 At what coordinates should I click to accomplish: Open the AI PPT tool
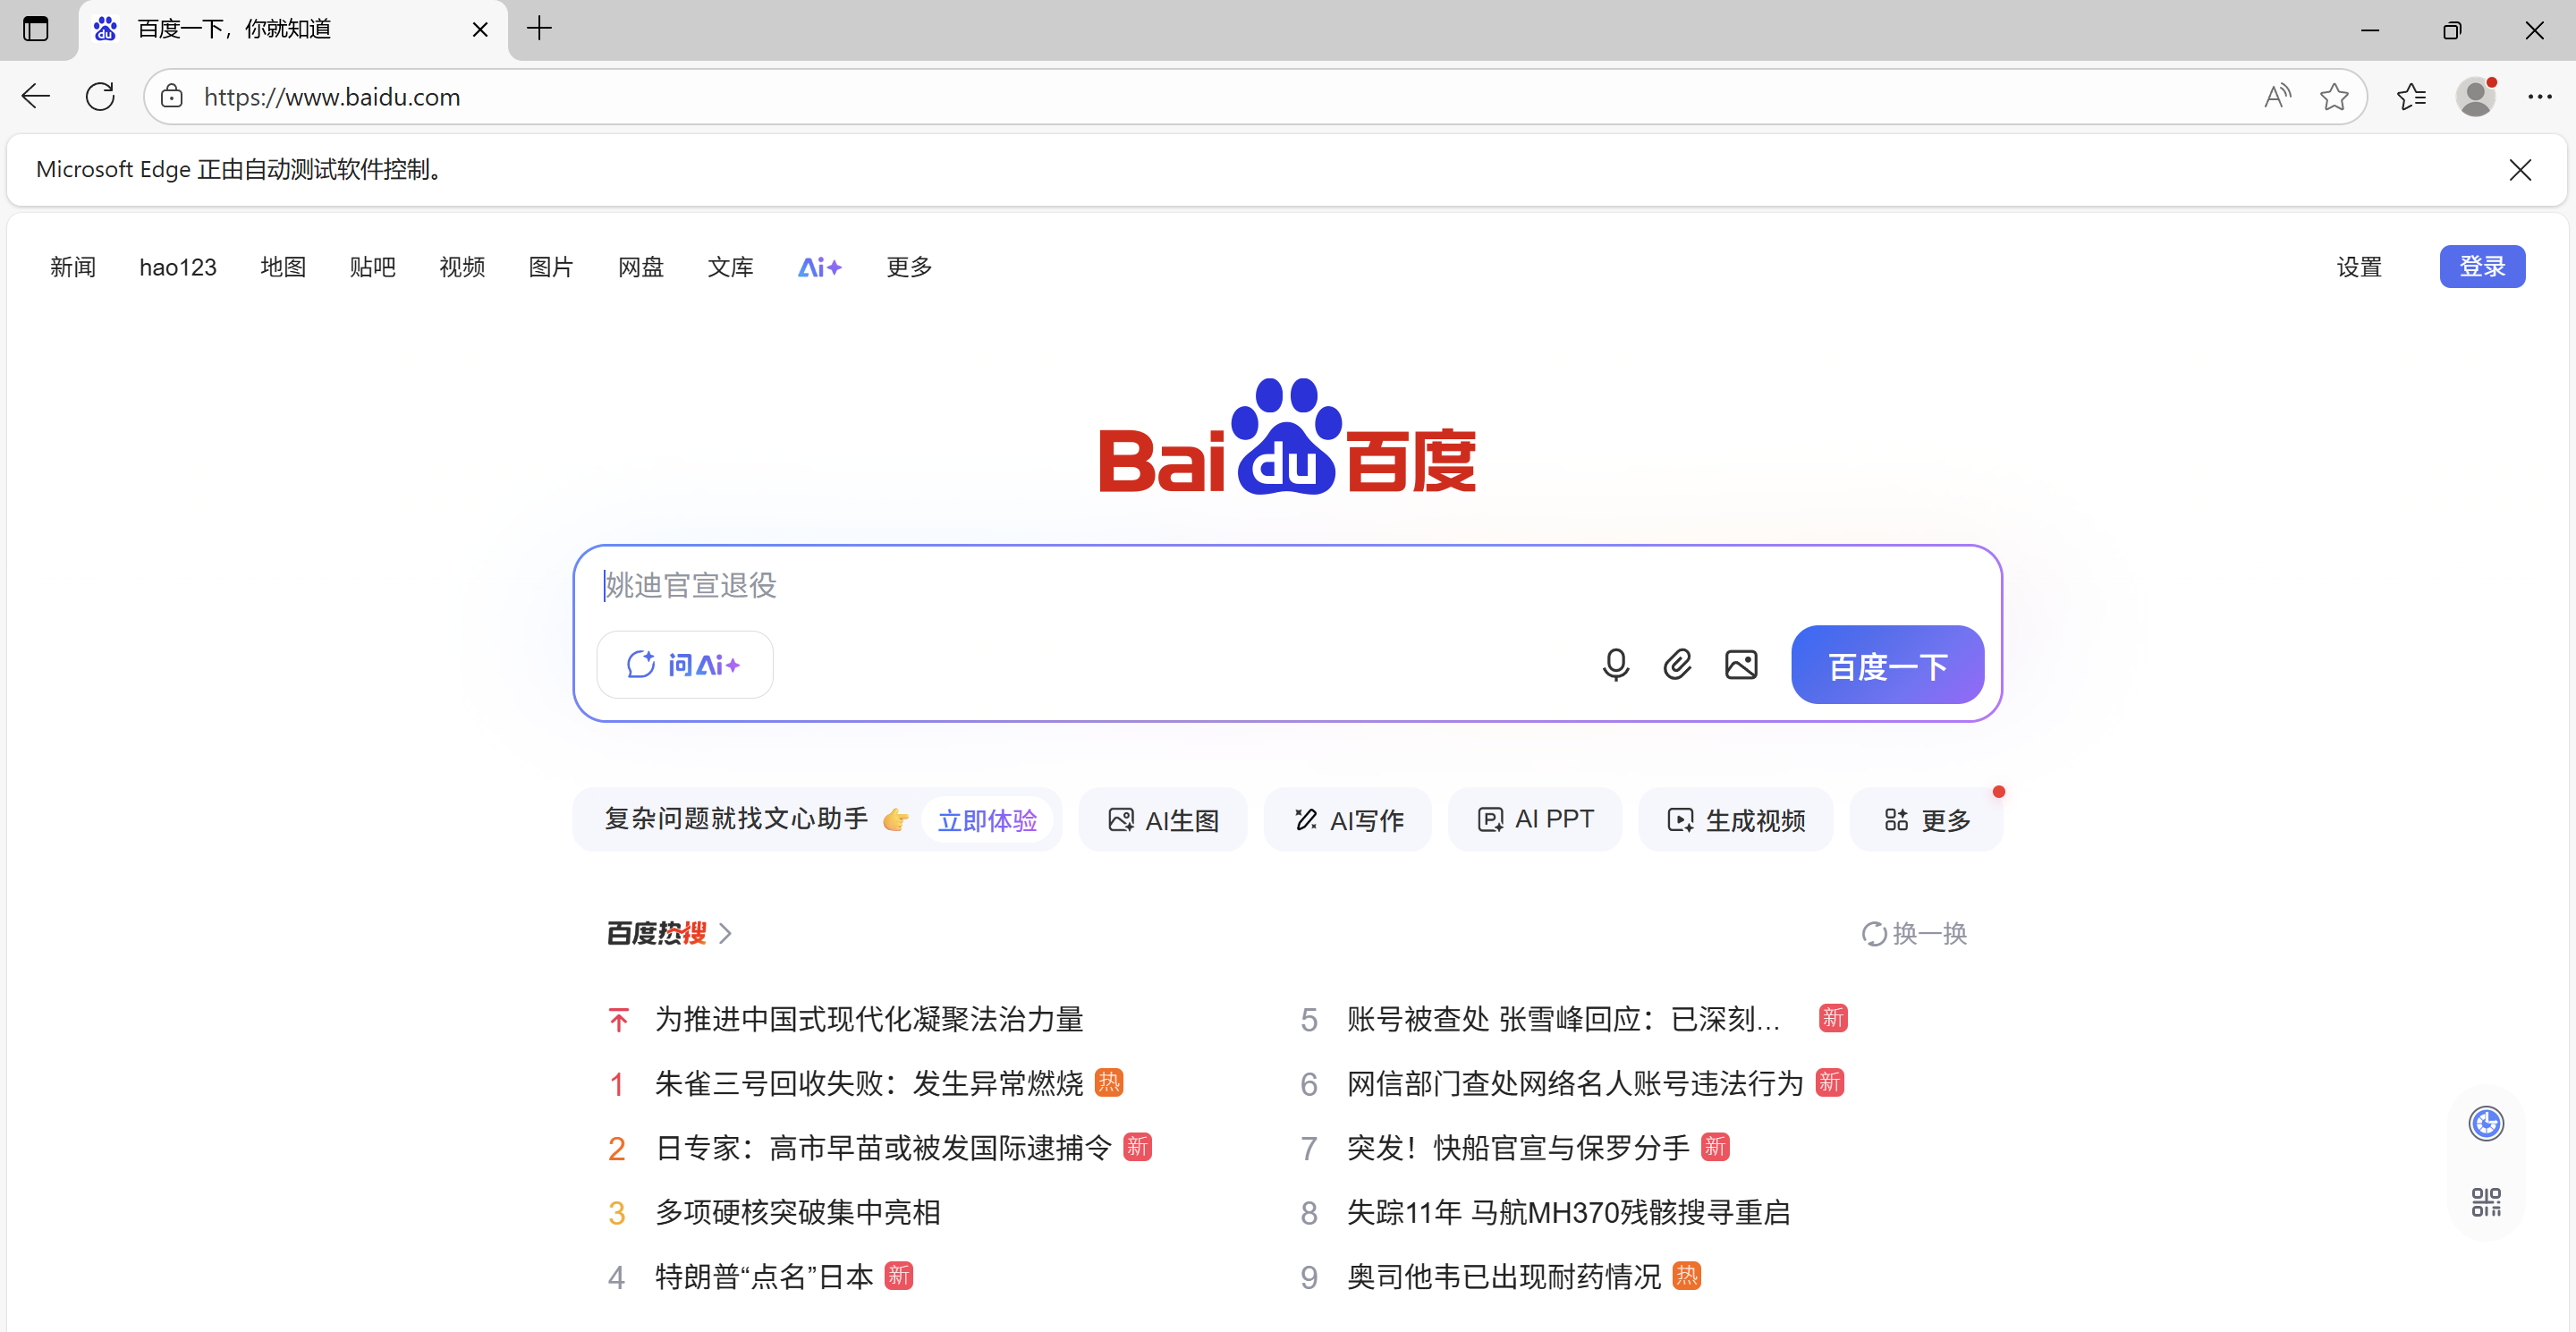[x=1535, y=821]
